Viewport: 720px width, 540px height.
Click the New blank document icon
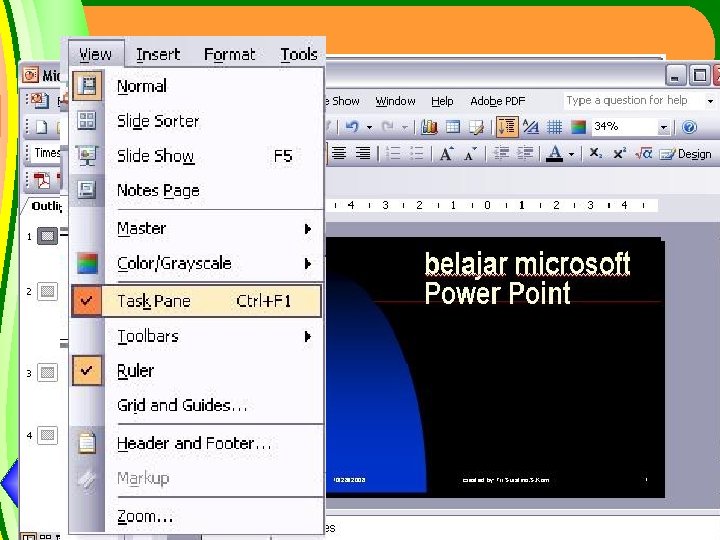[41, 127]
